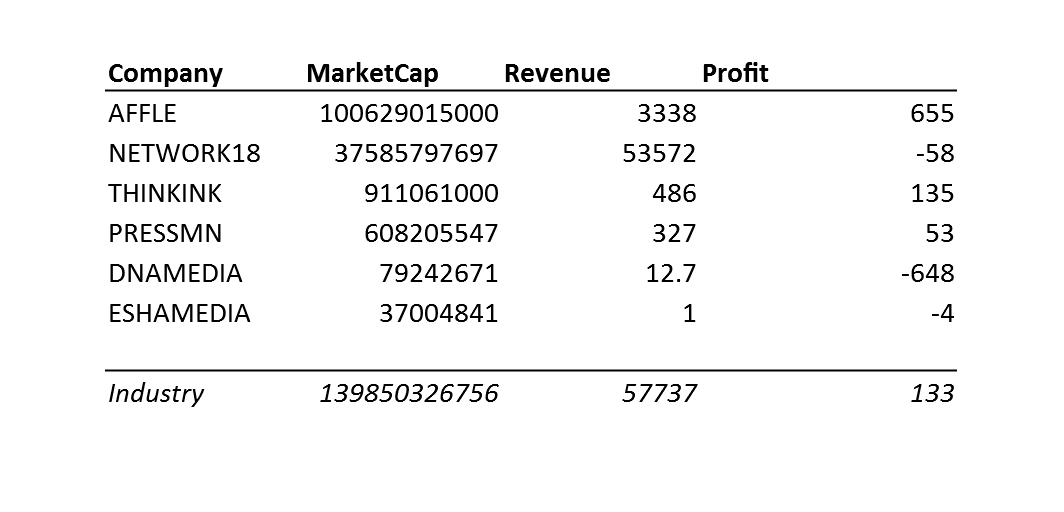Viewport: 1064px width, 512px height.
Task: Select DNAMEDIA revenue value 12.7
Action: coord(670,273)
